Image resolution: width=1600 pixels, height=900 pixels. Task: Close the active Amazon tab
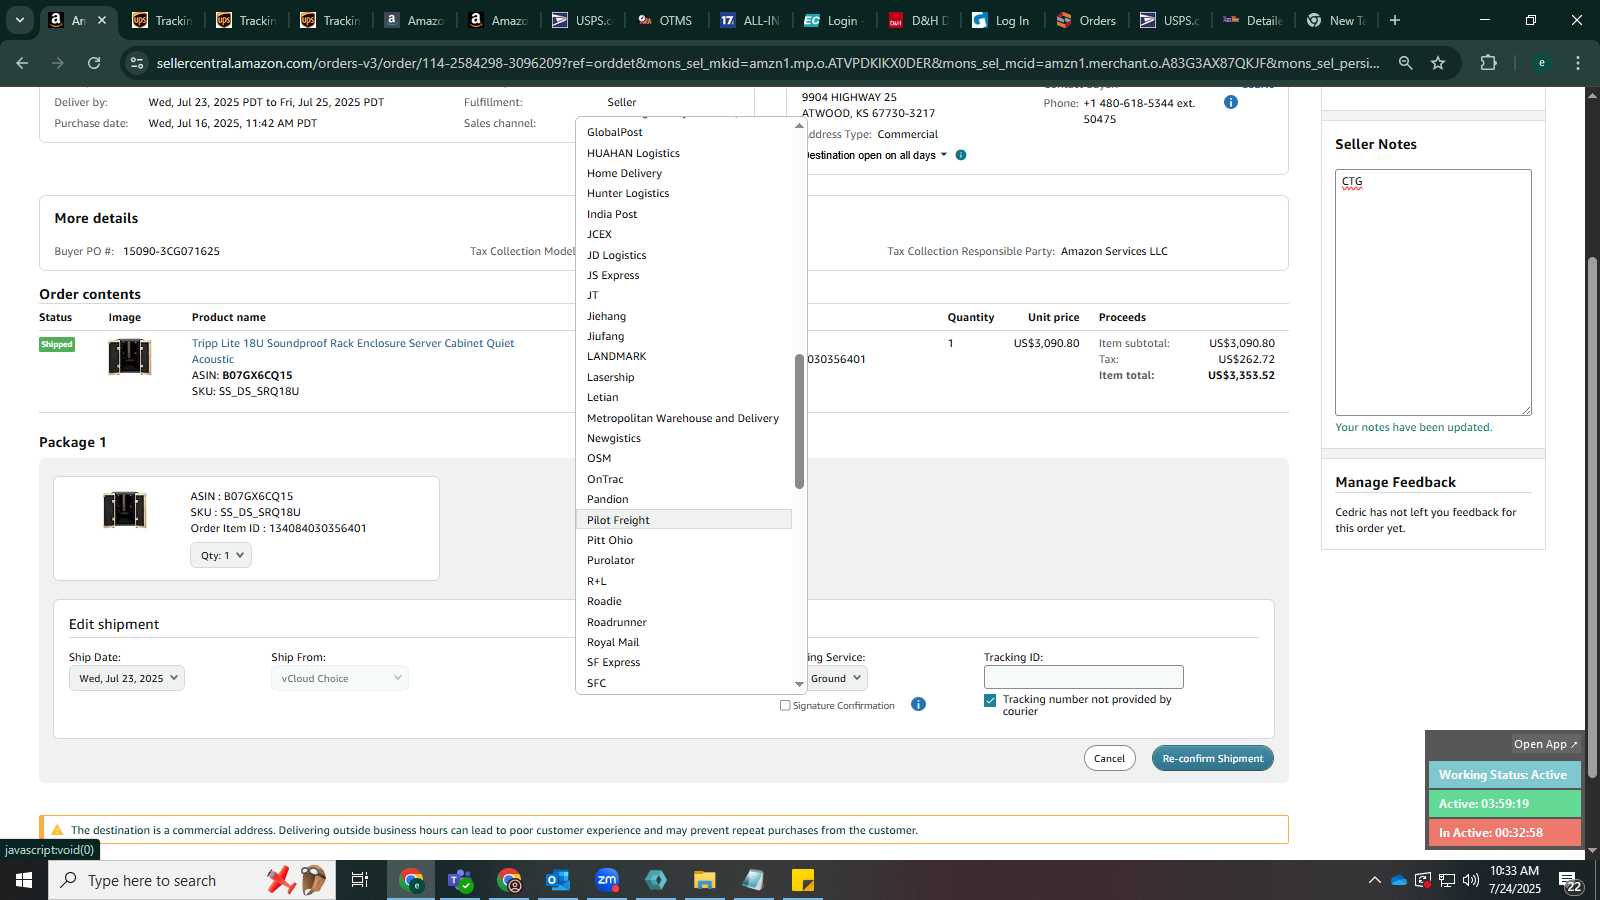[101, 20]
